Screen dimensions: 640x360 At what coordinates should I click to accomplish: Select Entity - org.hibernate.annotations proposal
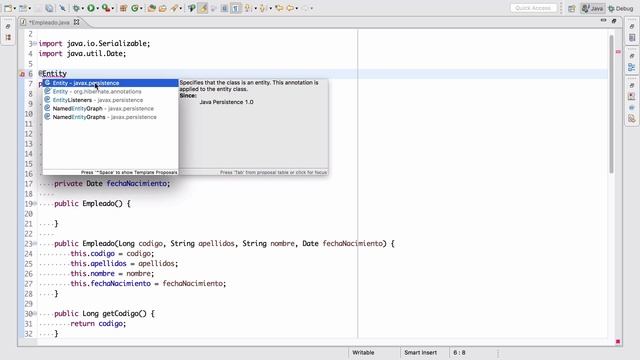[111, 91]
